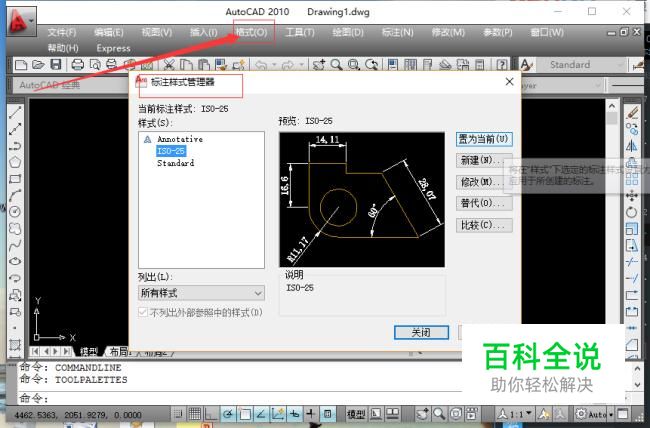The height and width of the screenshot is (428, 650).
Task: Select the Ellipse draw tool
Action: click(x=15, y=261)
